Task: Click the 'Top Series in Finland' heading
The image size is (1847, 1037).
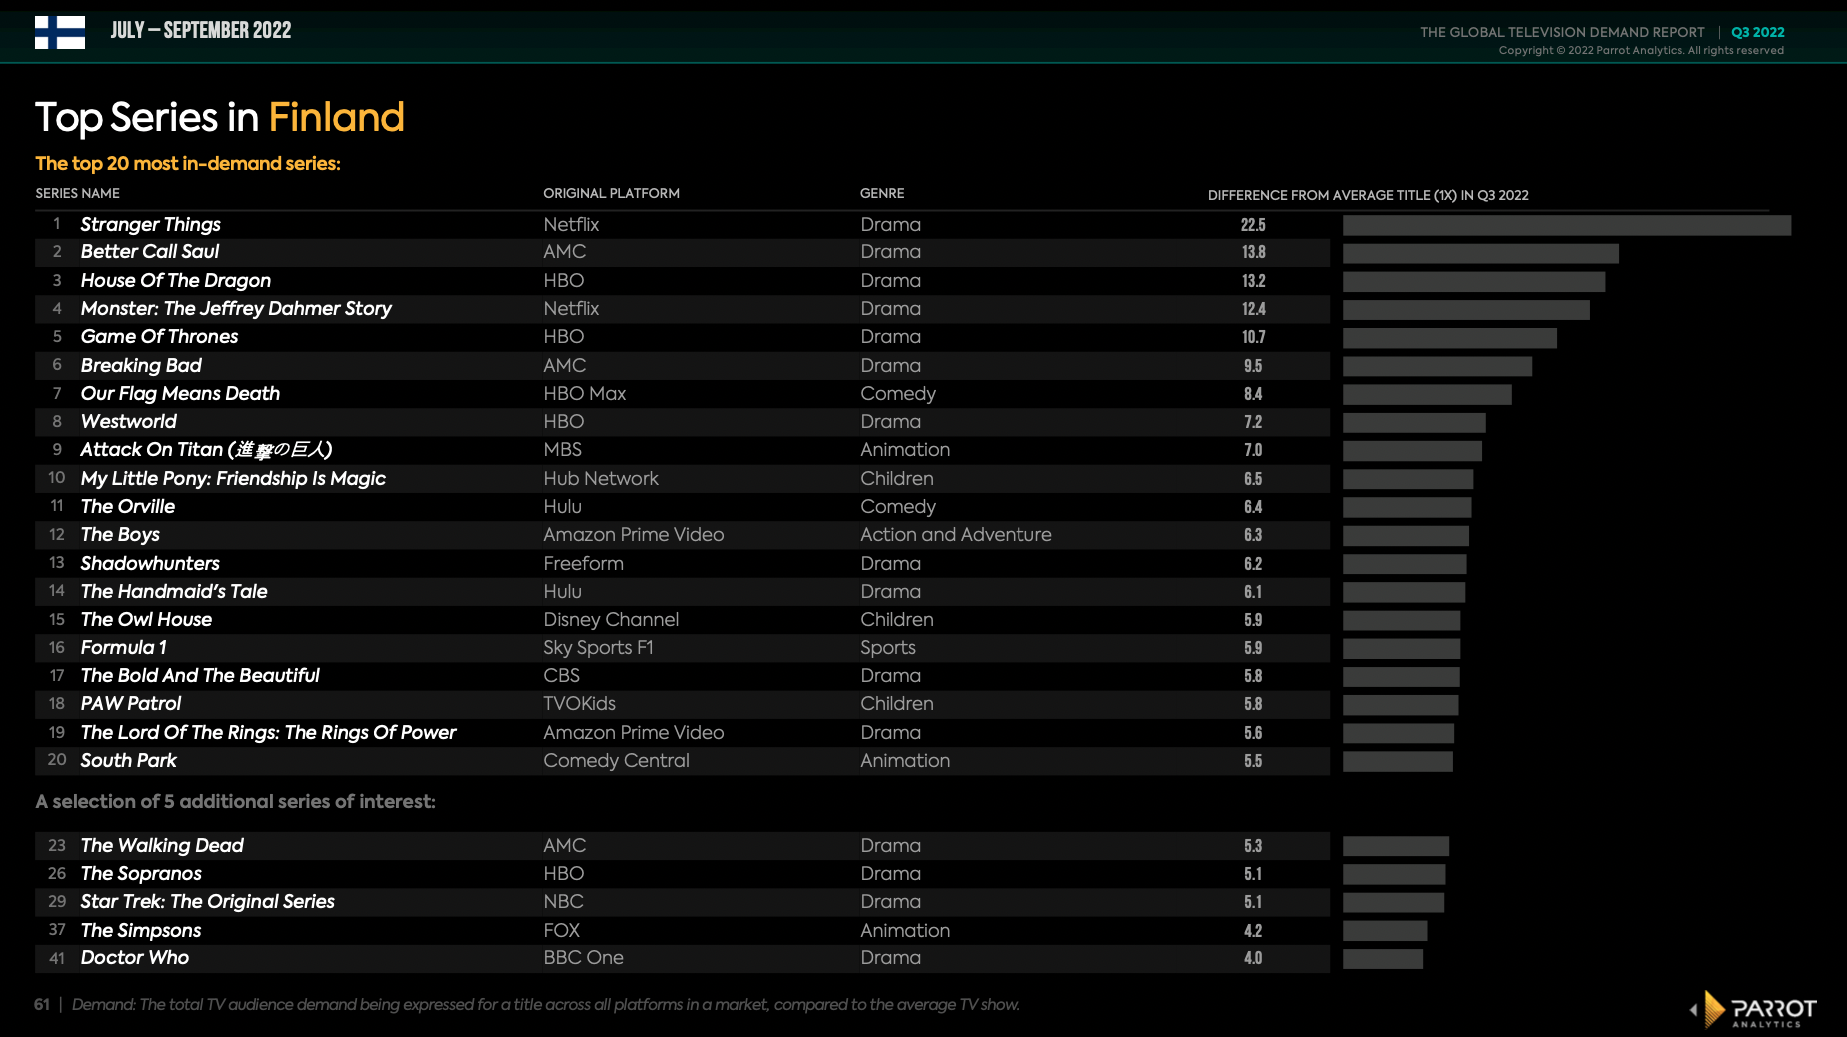Action: (x=220, y=118)
